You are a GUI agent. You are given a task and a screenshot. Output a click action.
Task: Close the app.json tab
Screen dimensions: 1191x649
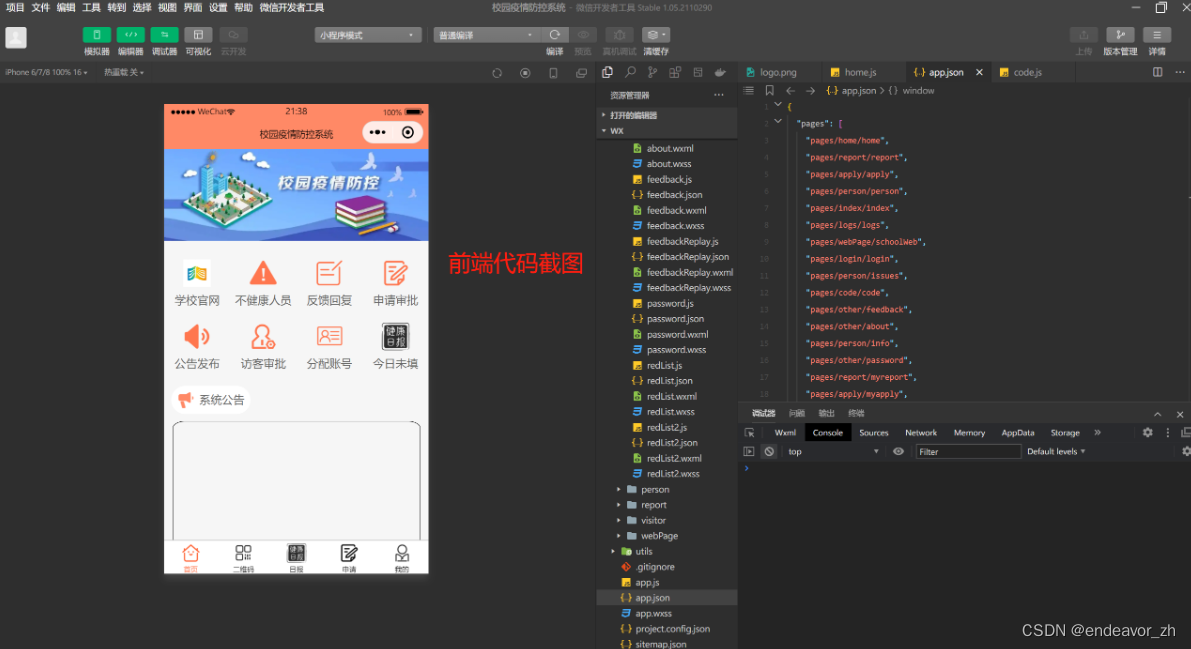[979, 72]
